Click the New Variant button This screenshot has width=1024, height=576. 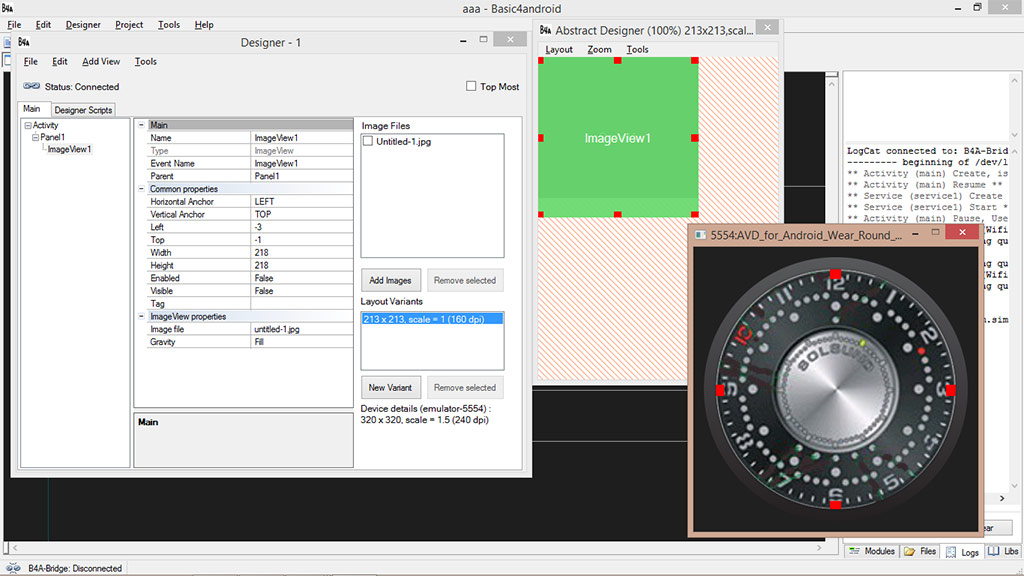click(x=390, y=388)
